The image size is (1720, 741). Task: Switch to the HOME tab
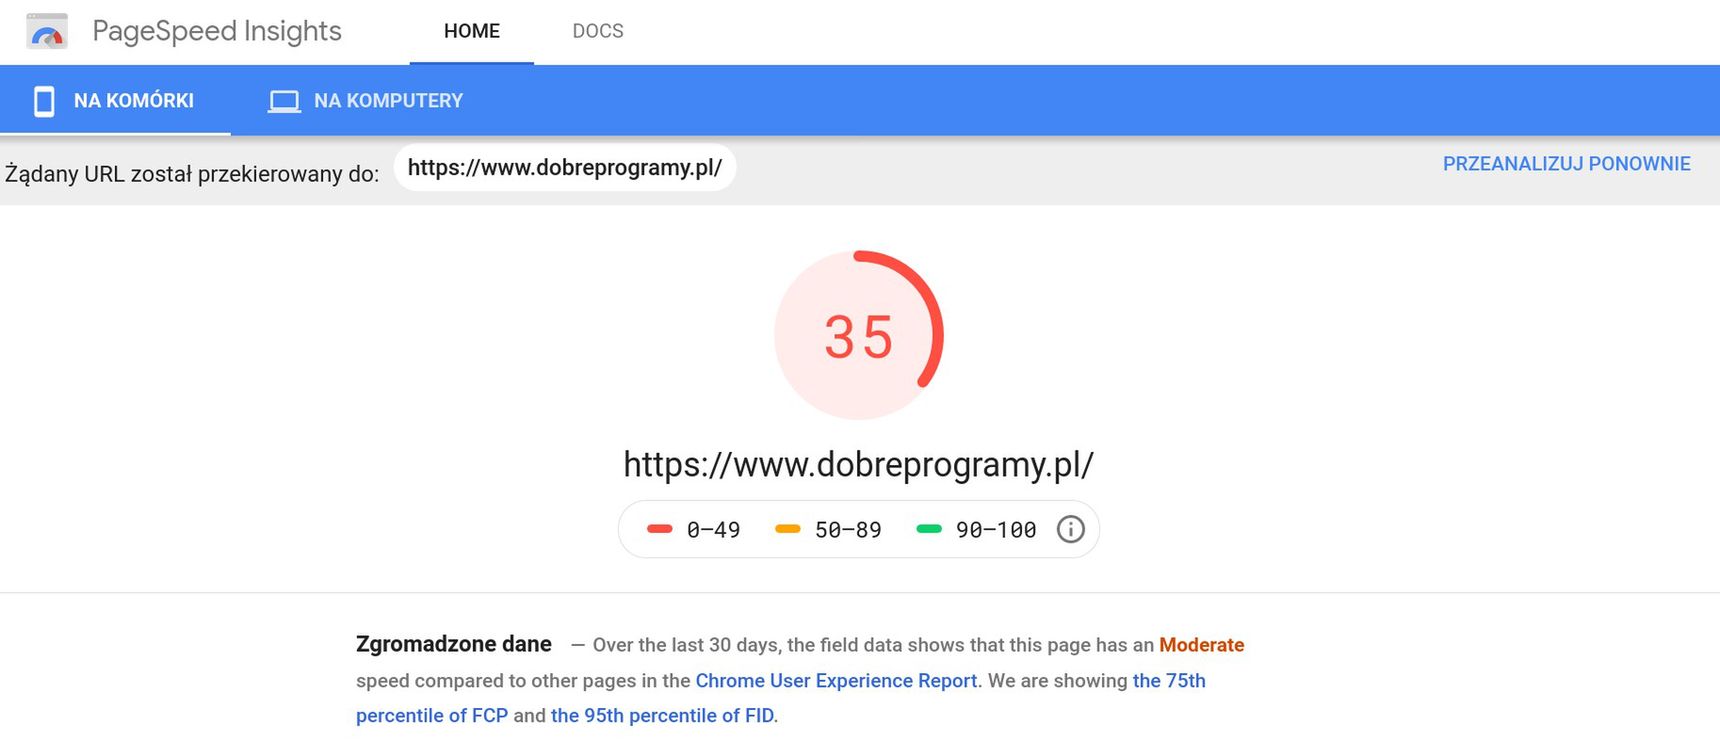[472, 31]
